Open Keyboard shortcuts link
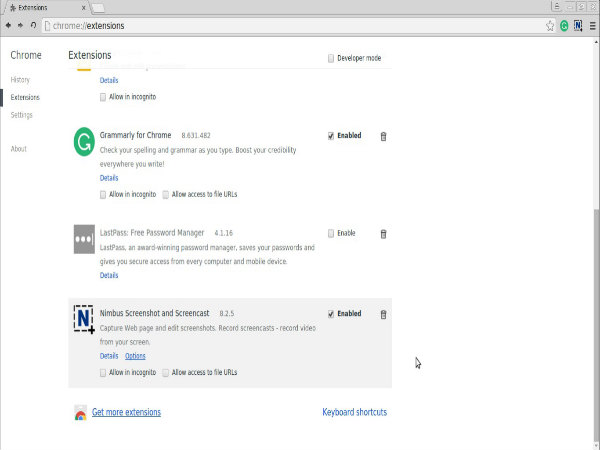 click(354, 412)
